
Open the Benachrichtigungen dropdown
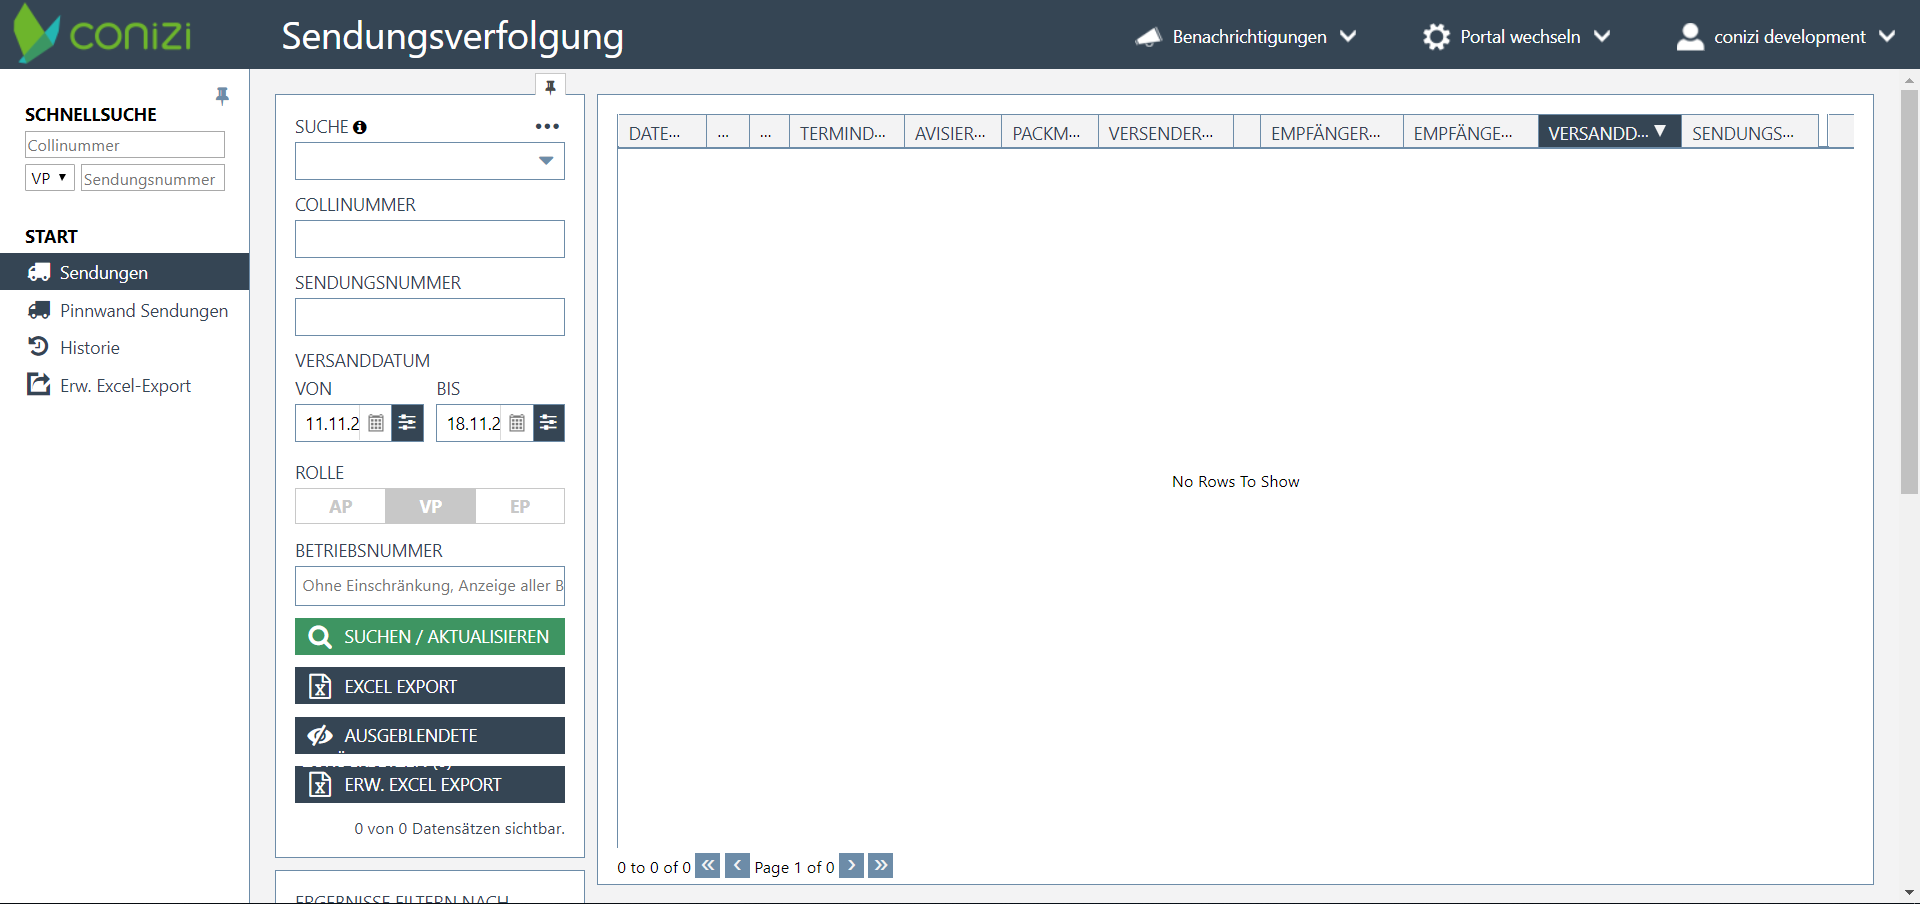pos(1247,37)
